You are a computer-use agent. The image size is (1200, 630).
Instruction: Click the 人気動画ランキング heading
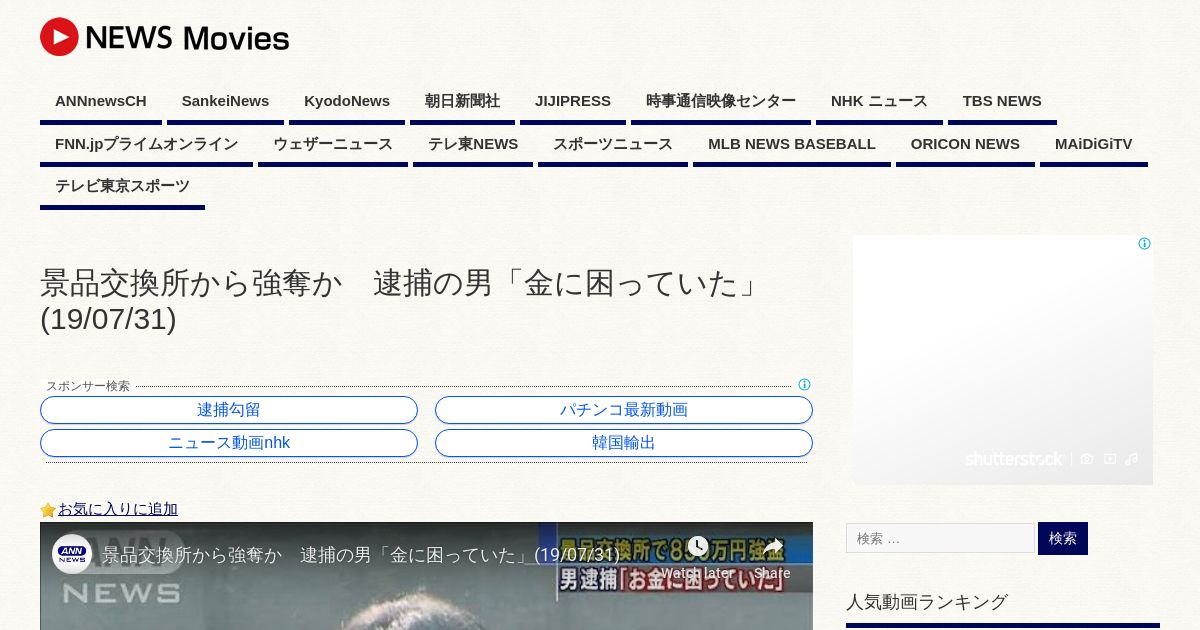pyautogui.click(x=927, y=602)
